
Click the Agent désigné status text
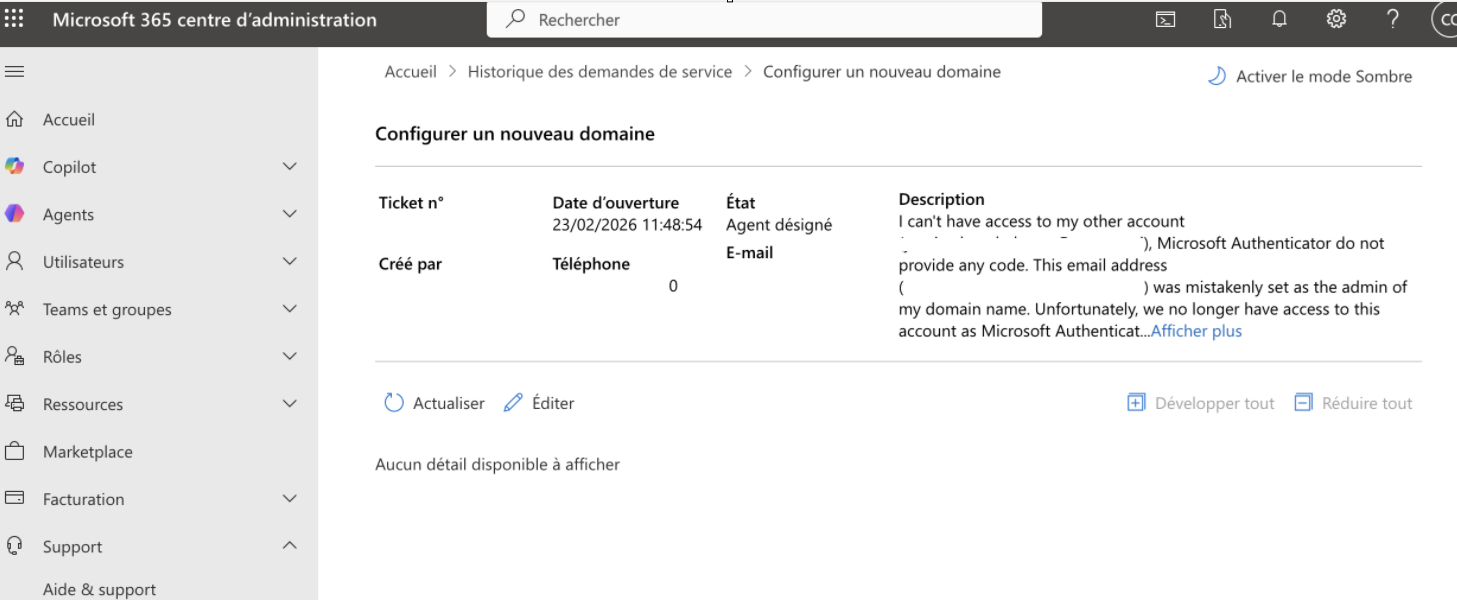779,225
